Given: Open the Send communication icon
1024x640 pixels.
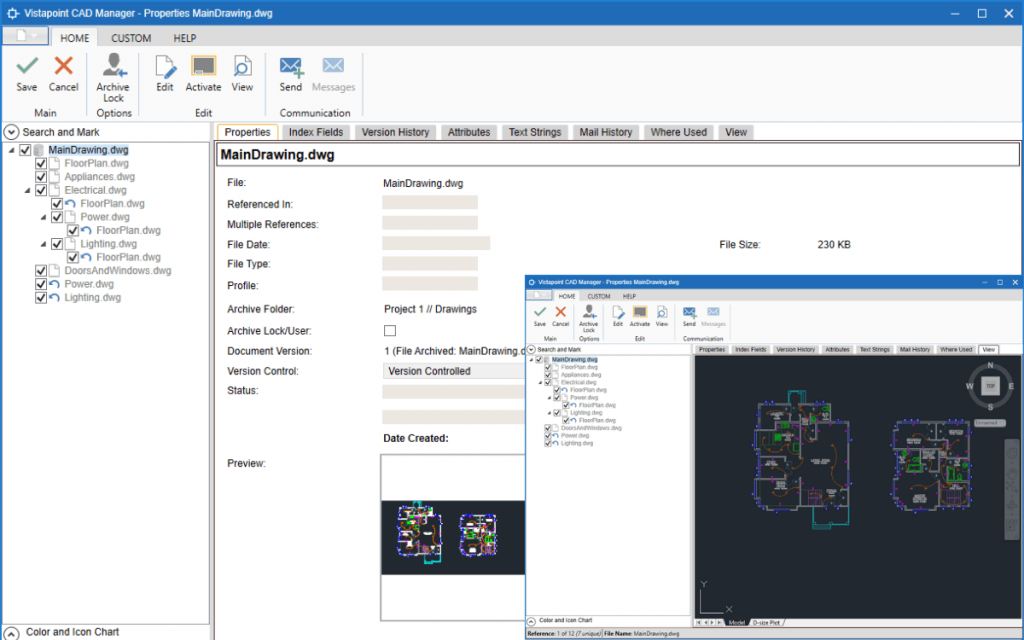Looking at the screenshot, I should click(290, 72).
